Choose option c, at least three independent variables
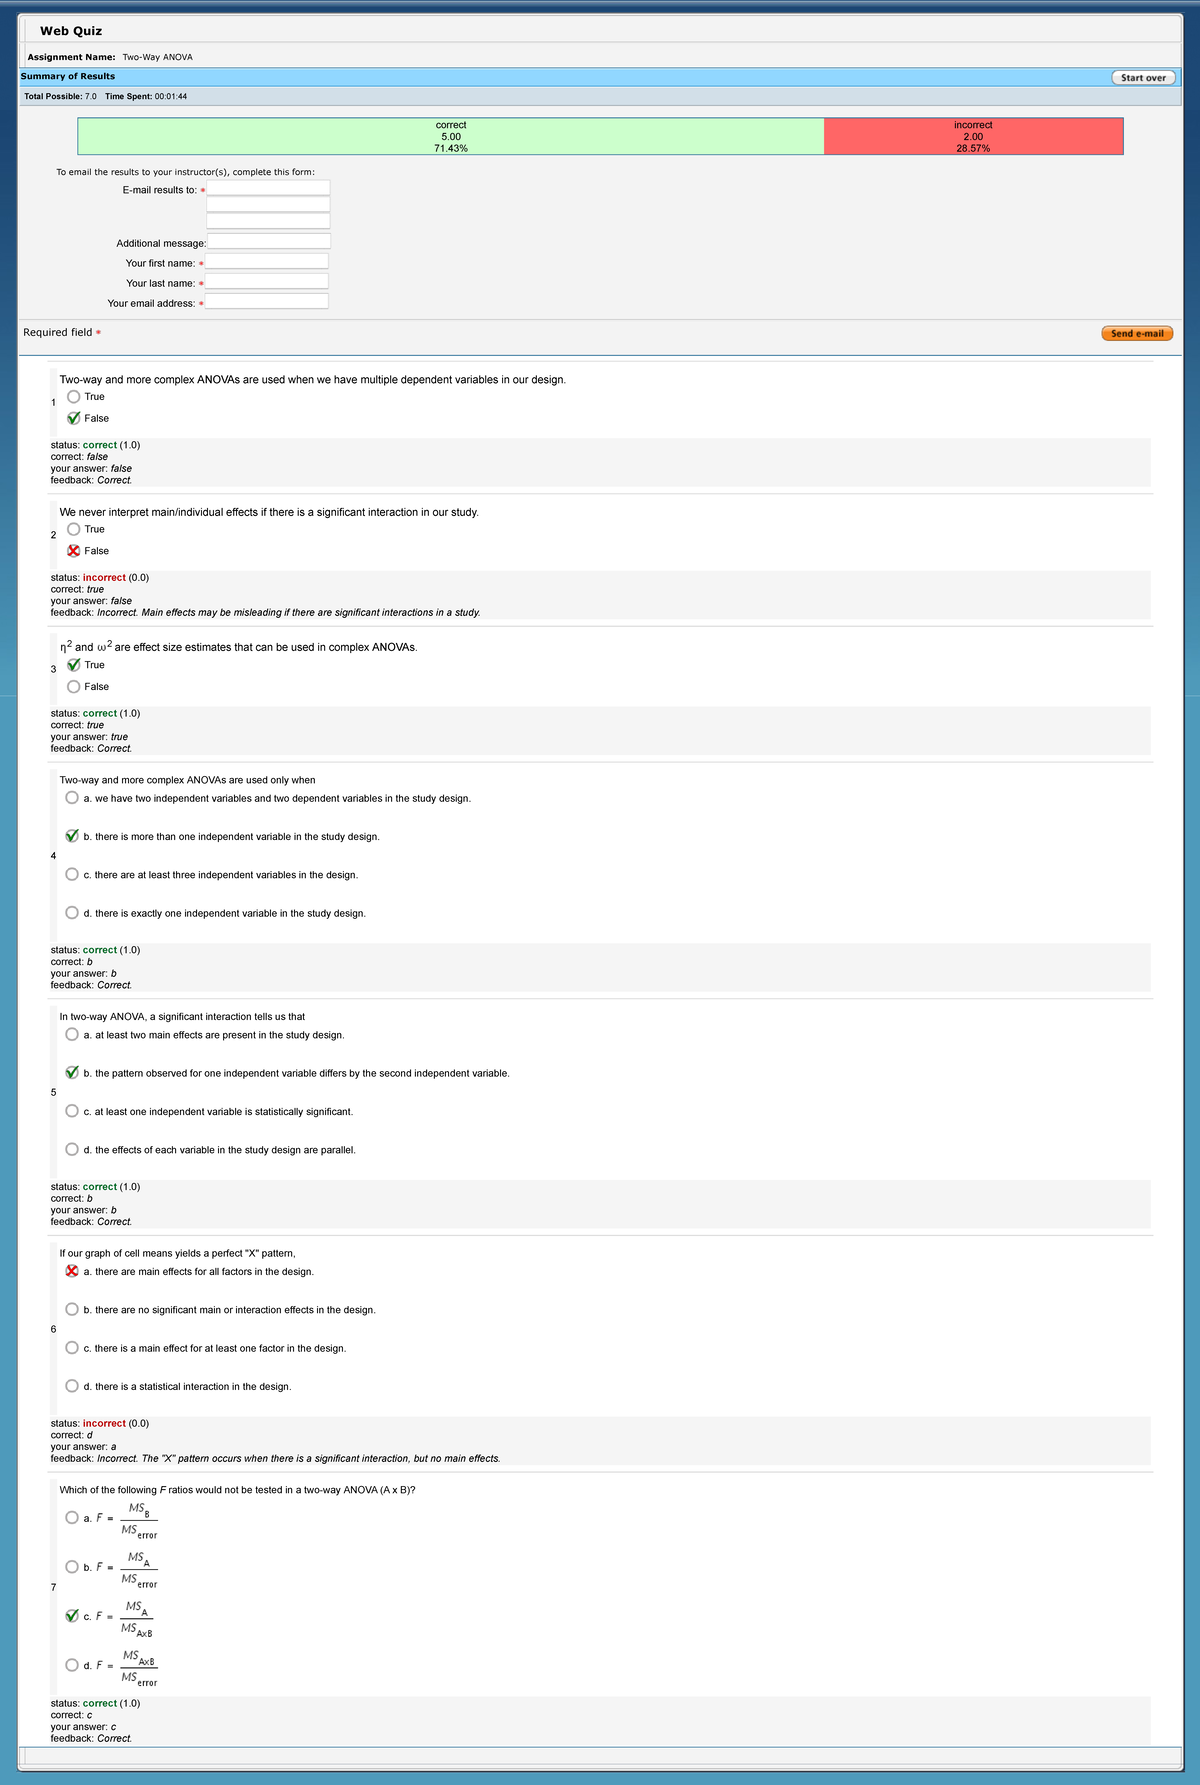 tap(72, 874)
